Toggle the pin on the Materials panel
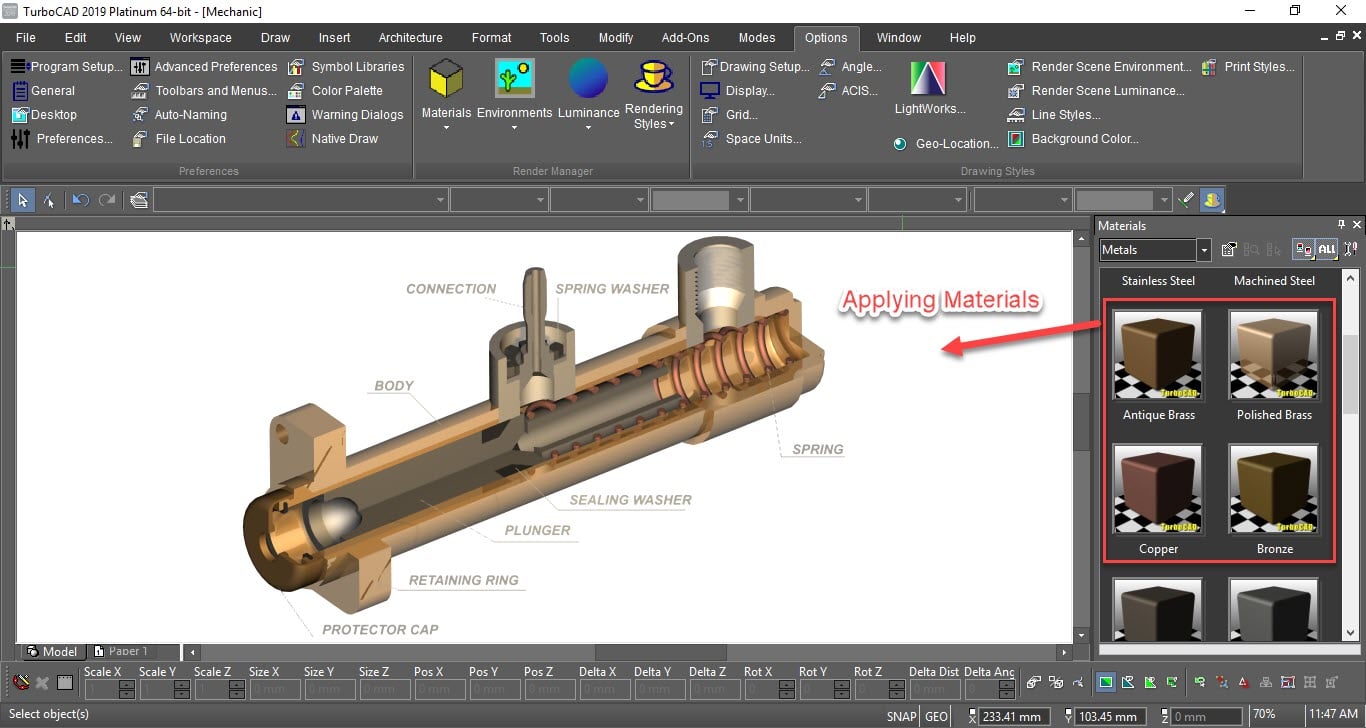1366x728 pixels. pyautogui.click(x=1342, y=225)
